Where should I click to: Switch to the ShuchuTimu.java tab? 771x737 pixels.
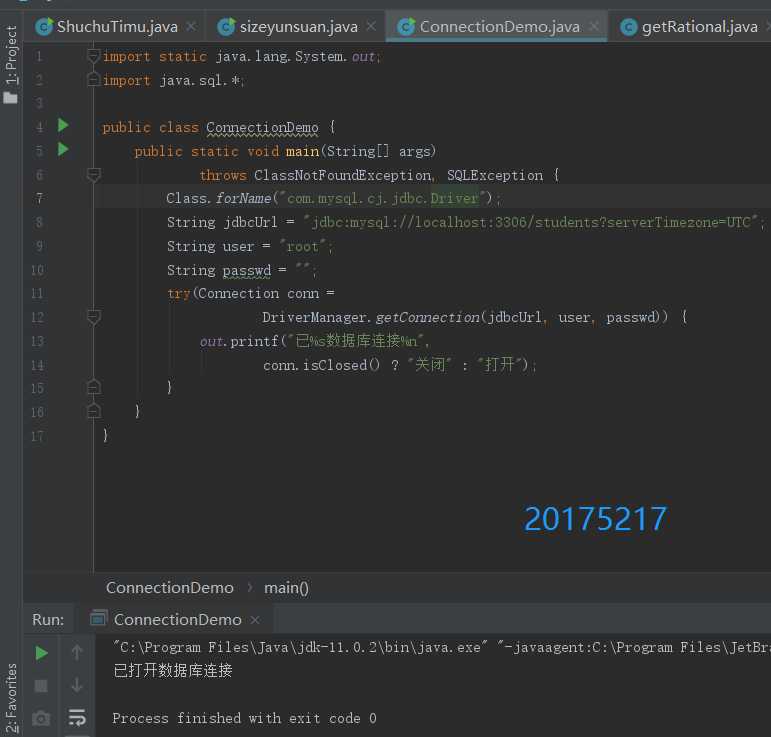coord(117,27)
